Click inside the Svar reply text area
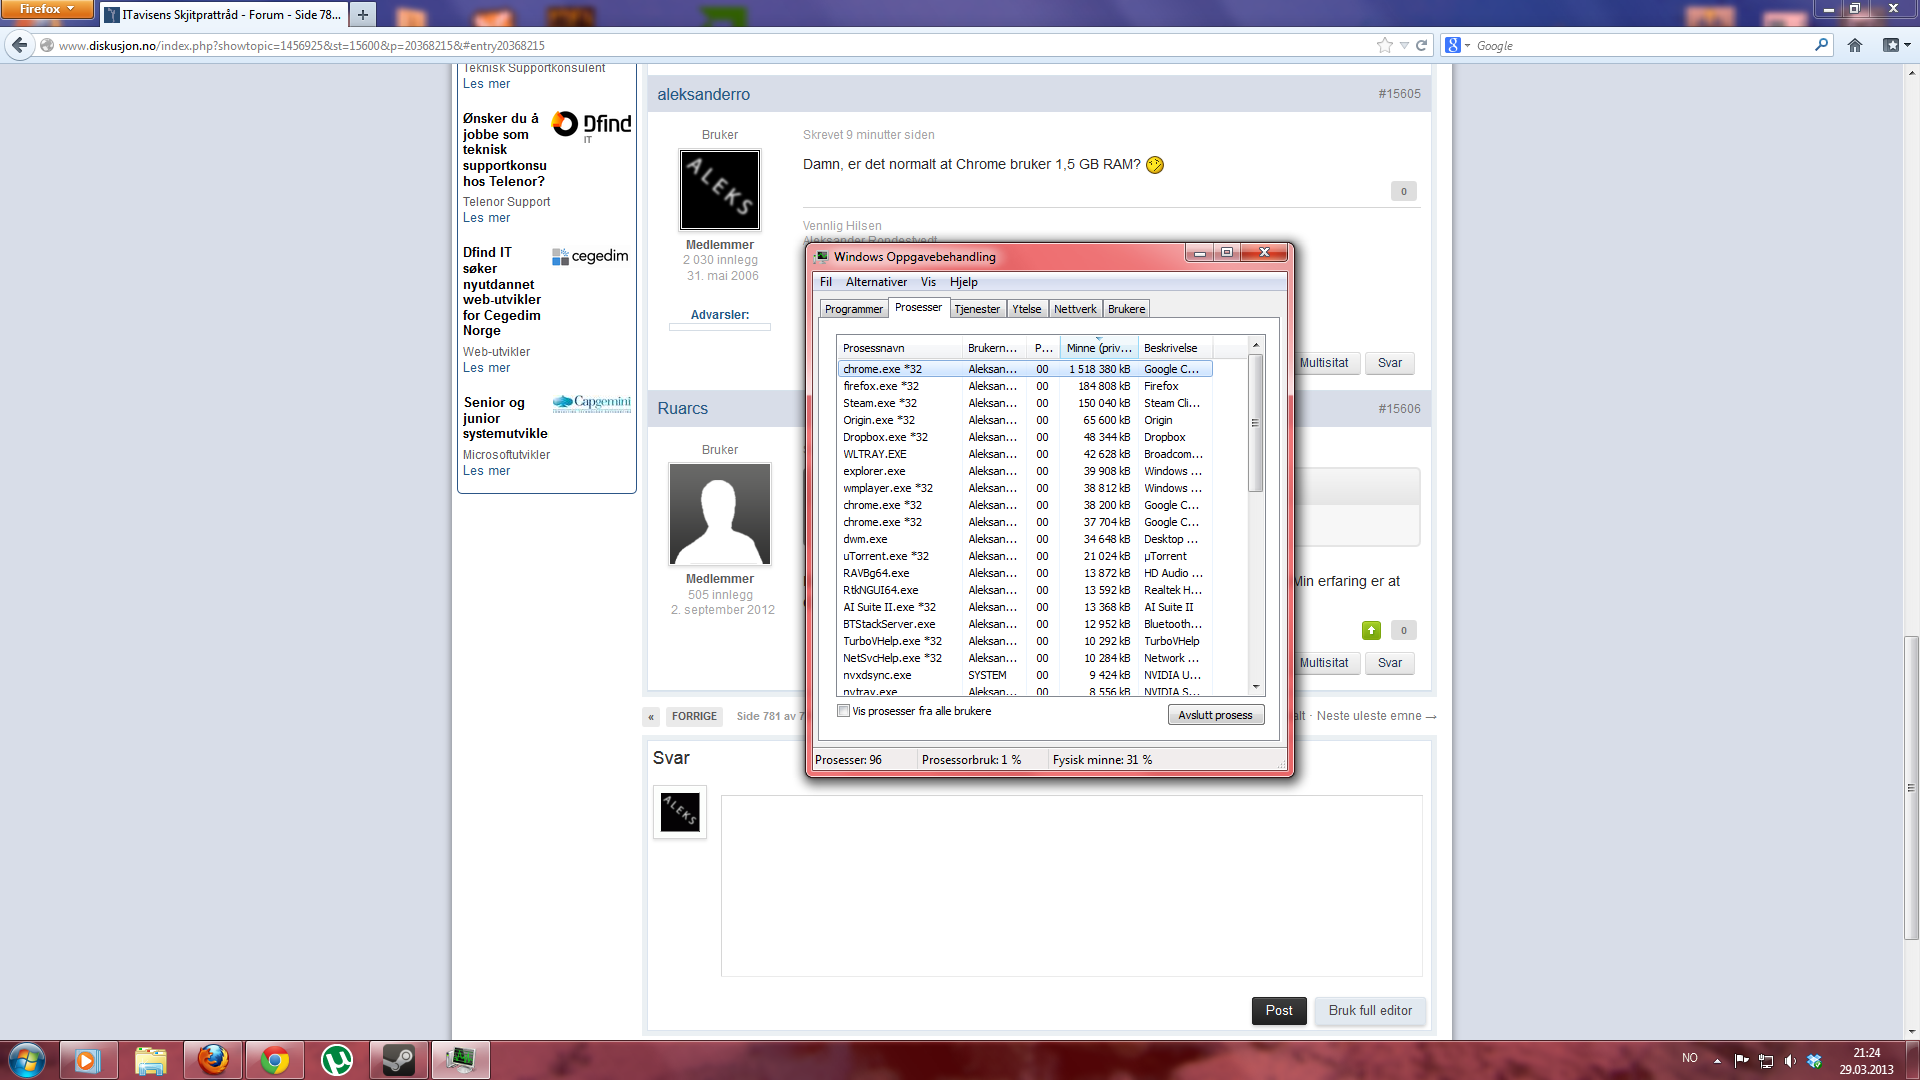1920x1080 pixels. [x=1071, y=885]
